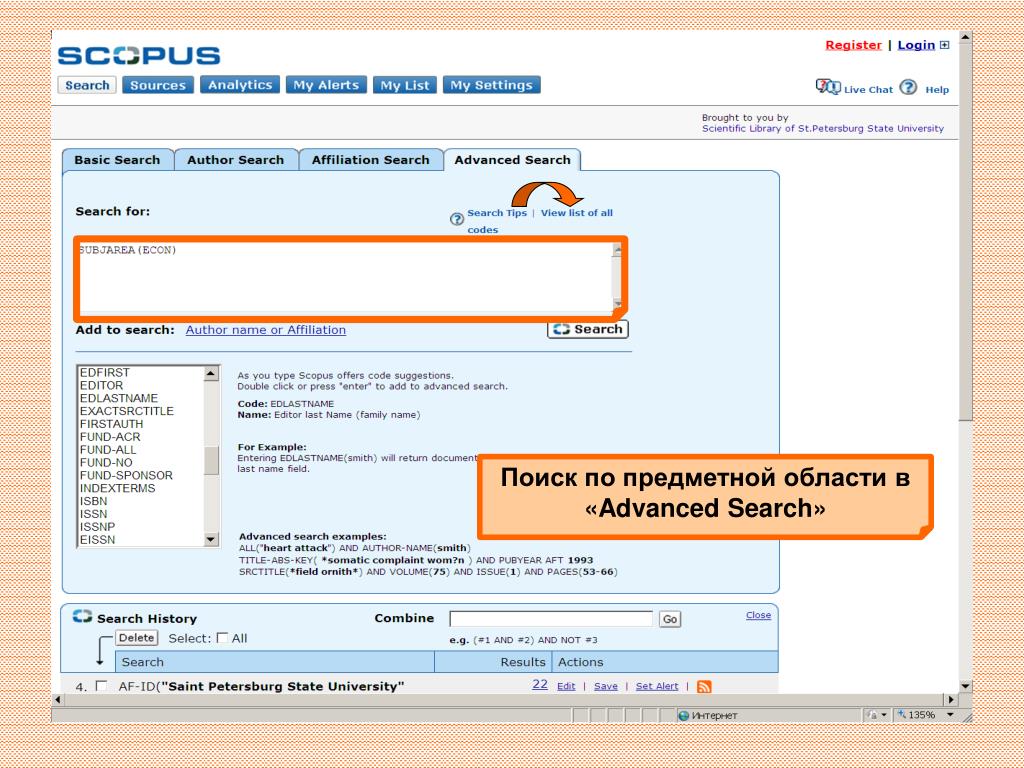1024x768 pixels.
Task: Click the Delete button in Search History
Action: click(136, 638)
